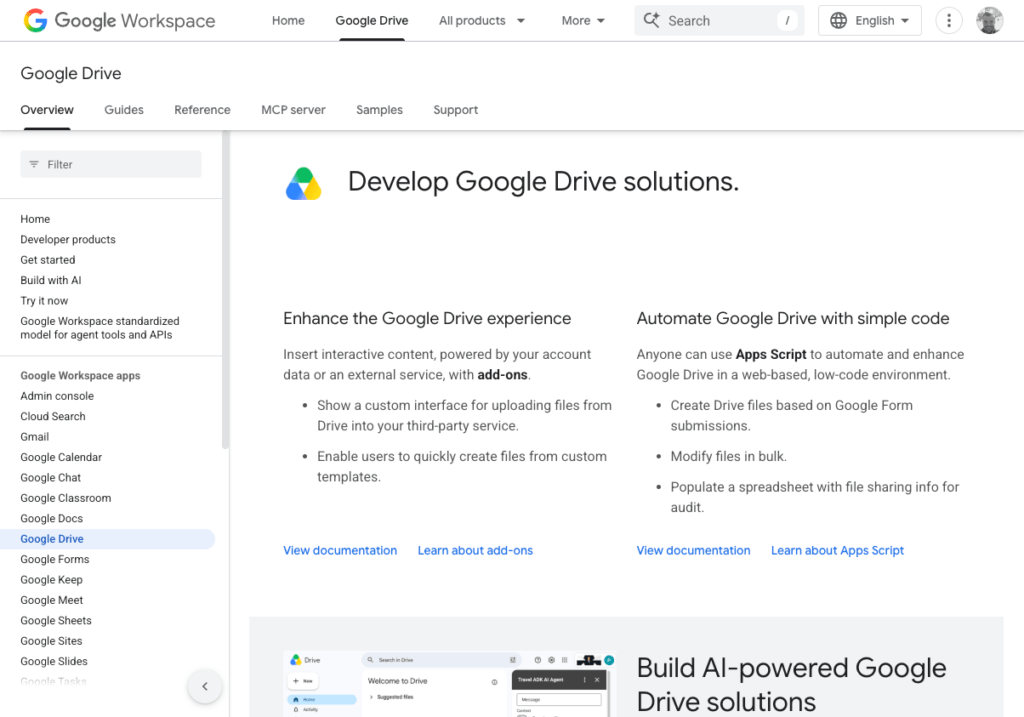Open Google Sites in sidebar
Image resolution: width=1024 pixels, height=717 pixels.
click(x=52, y=641)
